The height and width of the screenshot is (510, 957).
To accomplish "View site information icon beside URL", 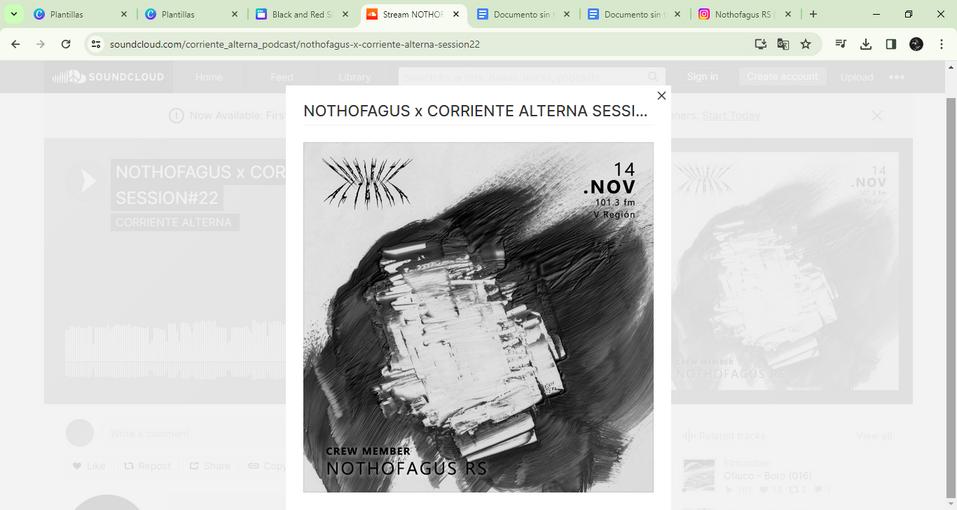I will tap(96, 44).
